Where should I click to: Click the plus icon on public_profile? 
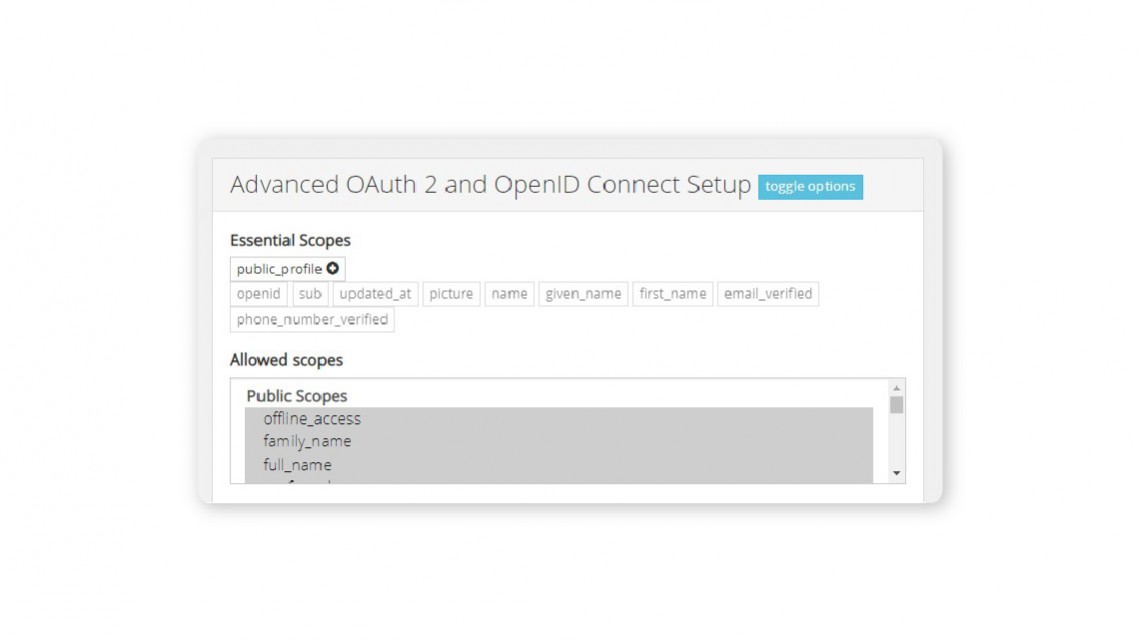click(x=333, y=269)
